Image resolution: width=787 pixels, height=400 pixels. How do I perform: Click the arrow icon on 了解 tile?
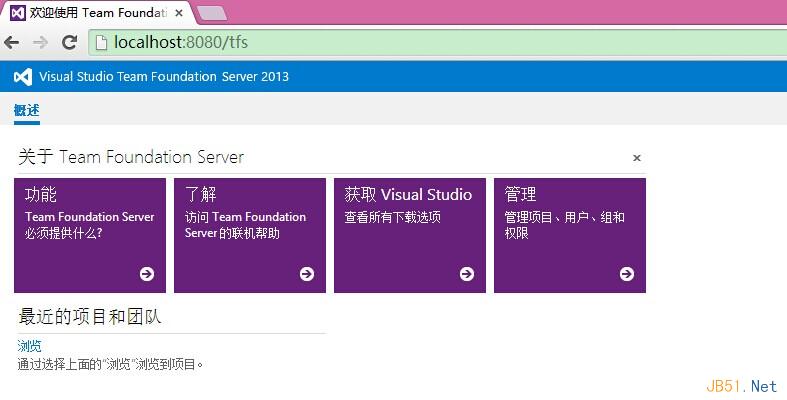307,274
